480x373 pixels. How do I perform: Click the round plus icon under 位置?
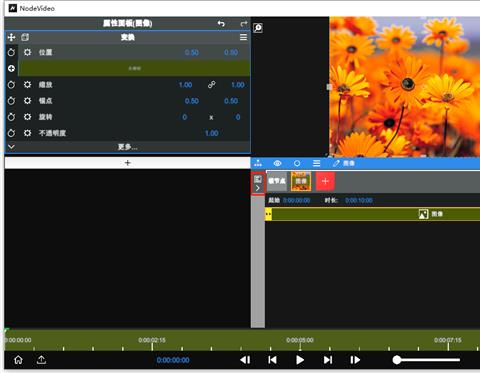(11, 68)
